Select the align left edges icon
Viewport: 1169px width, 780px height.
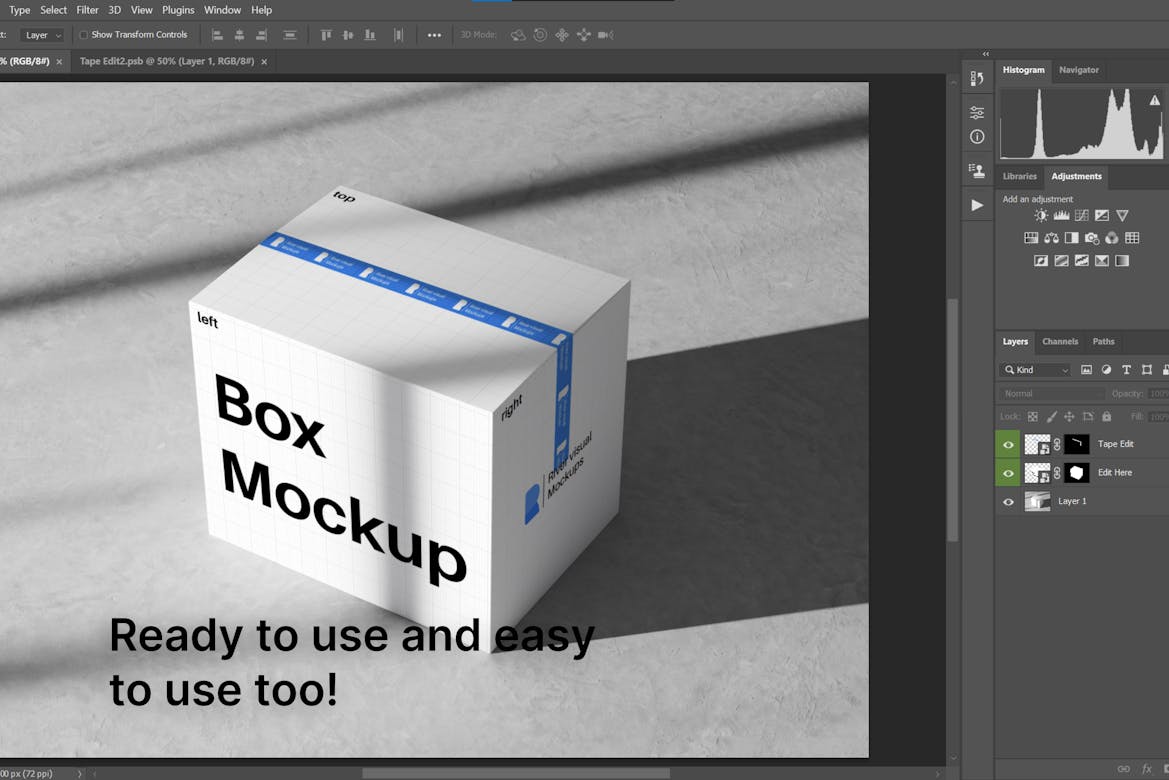coord(217,34)
